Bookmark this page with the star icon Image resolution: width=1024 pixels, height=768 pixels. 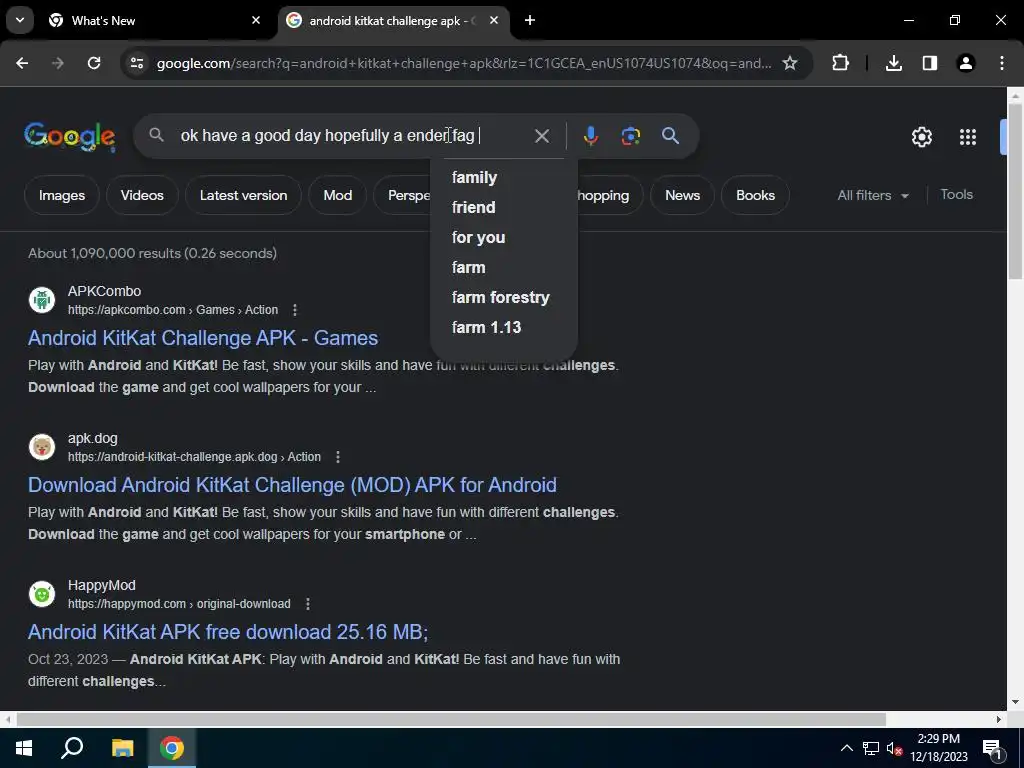(x=790, y=63)
